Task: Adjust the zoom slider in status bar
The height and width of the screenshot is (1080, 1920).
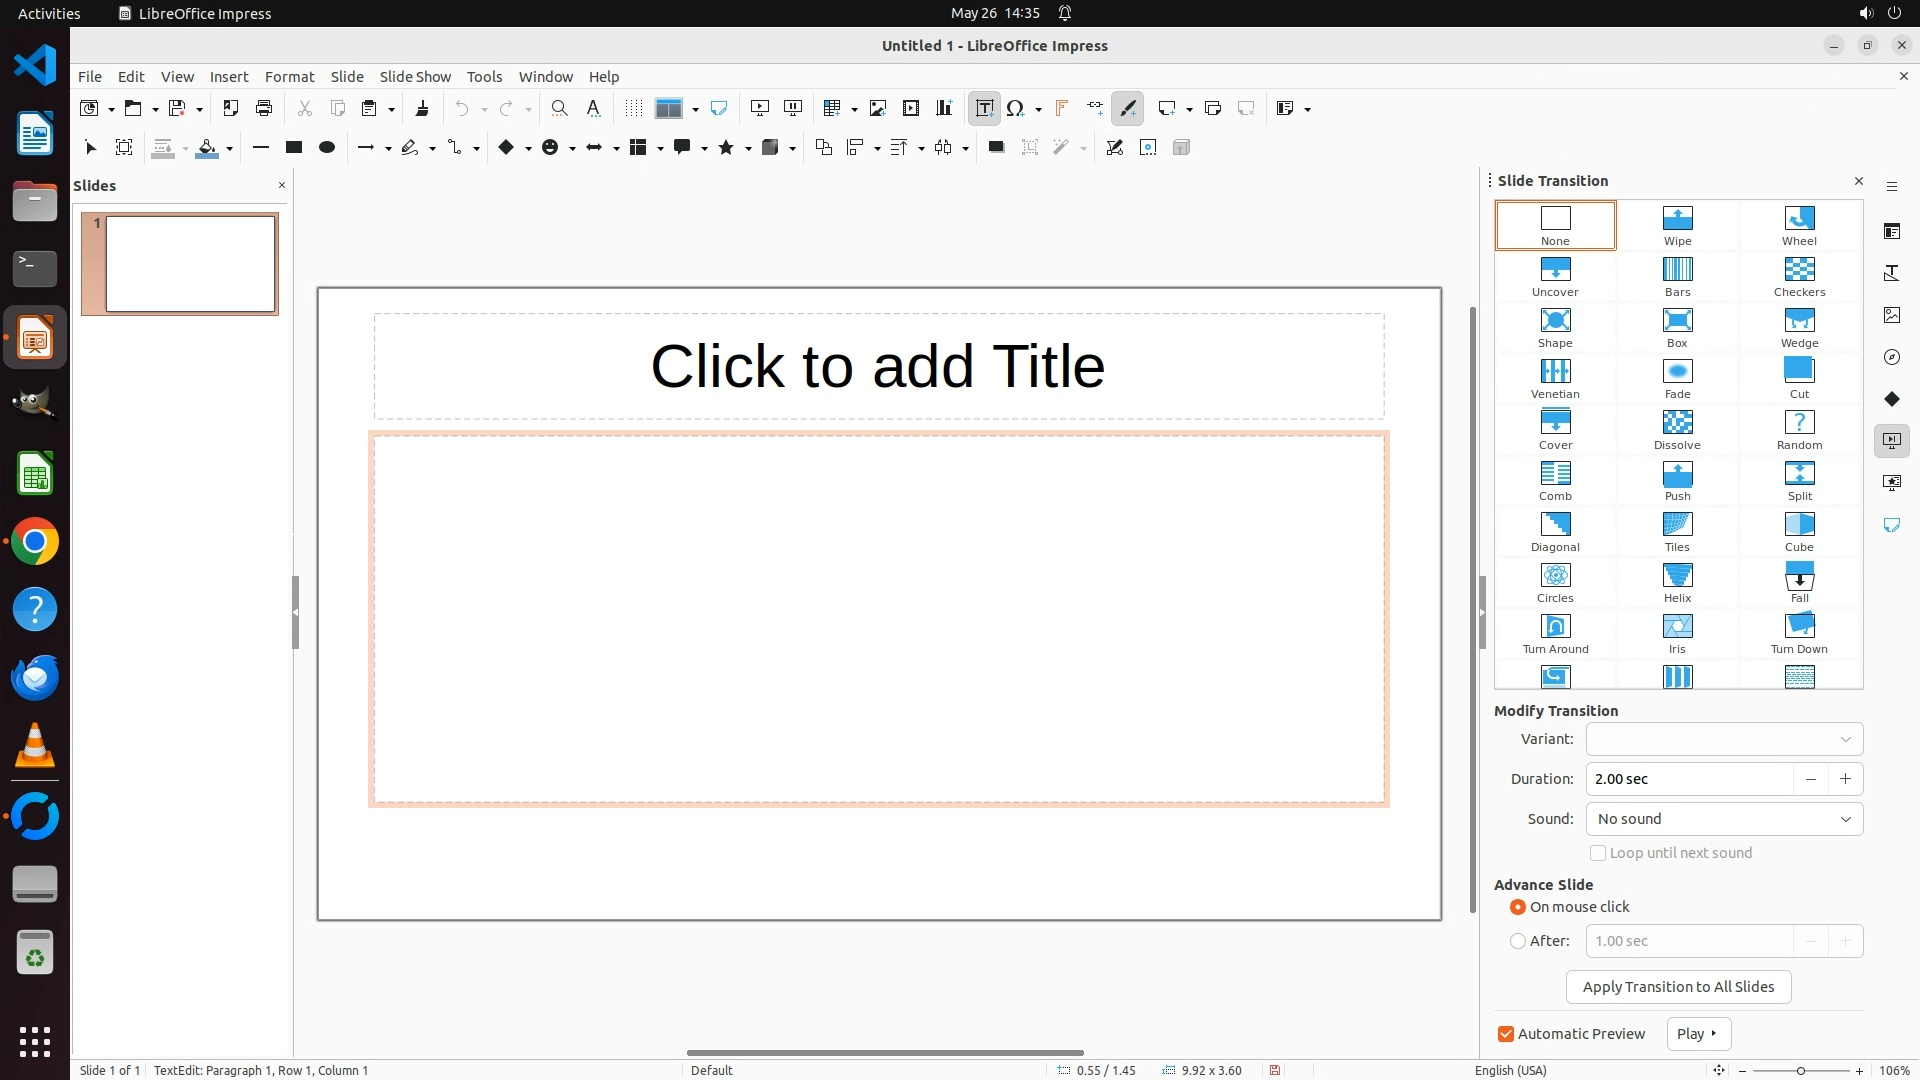Action: tap(1800, 1070)
